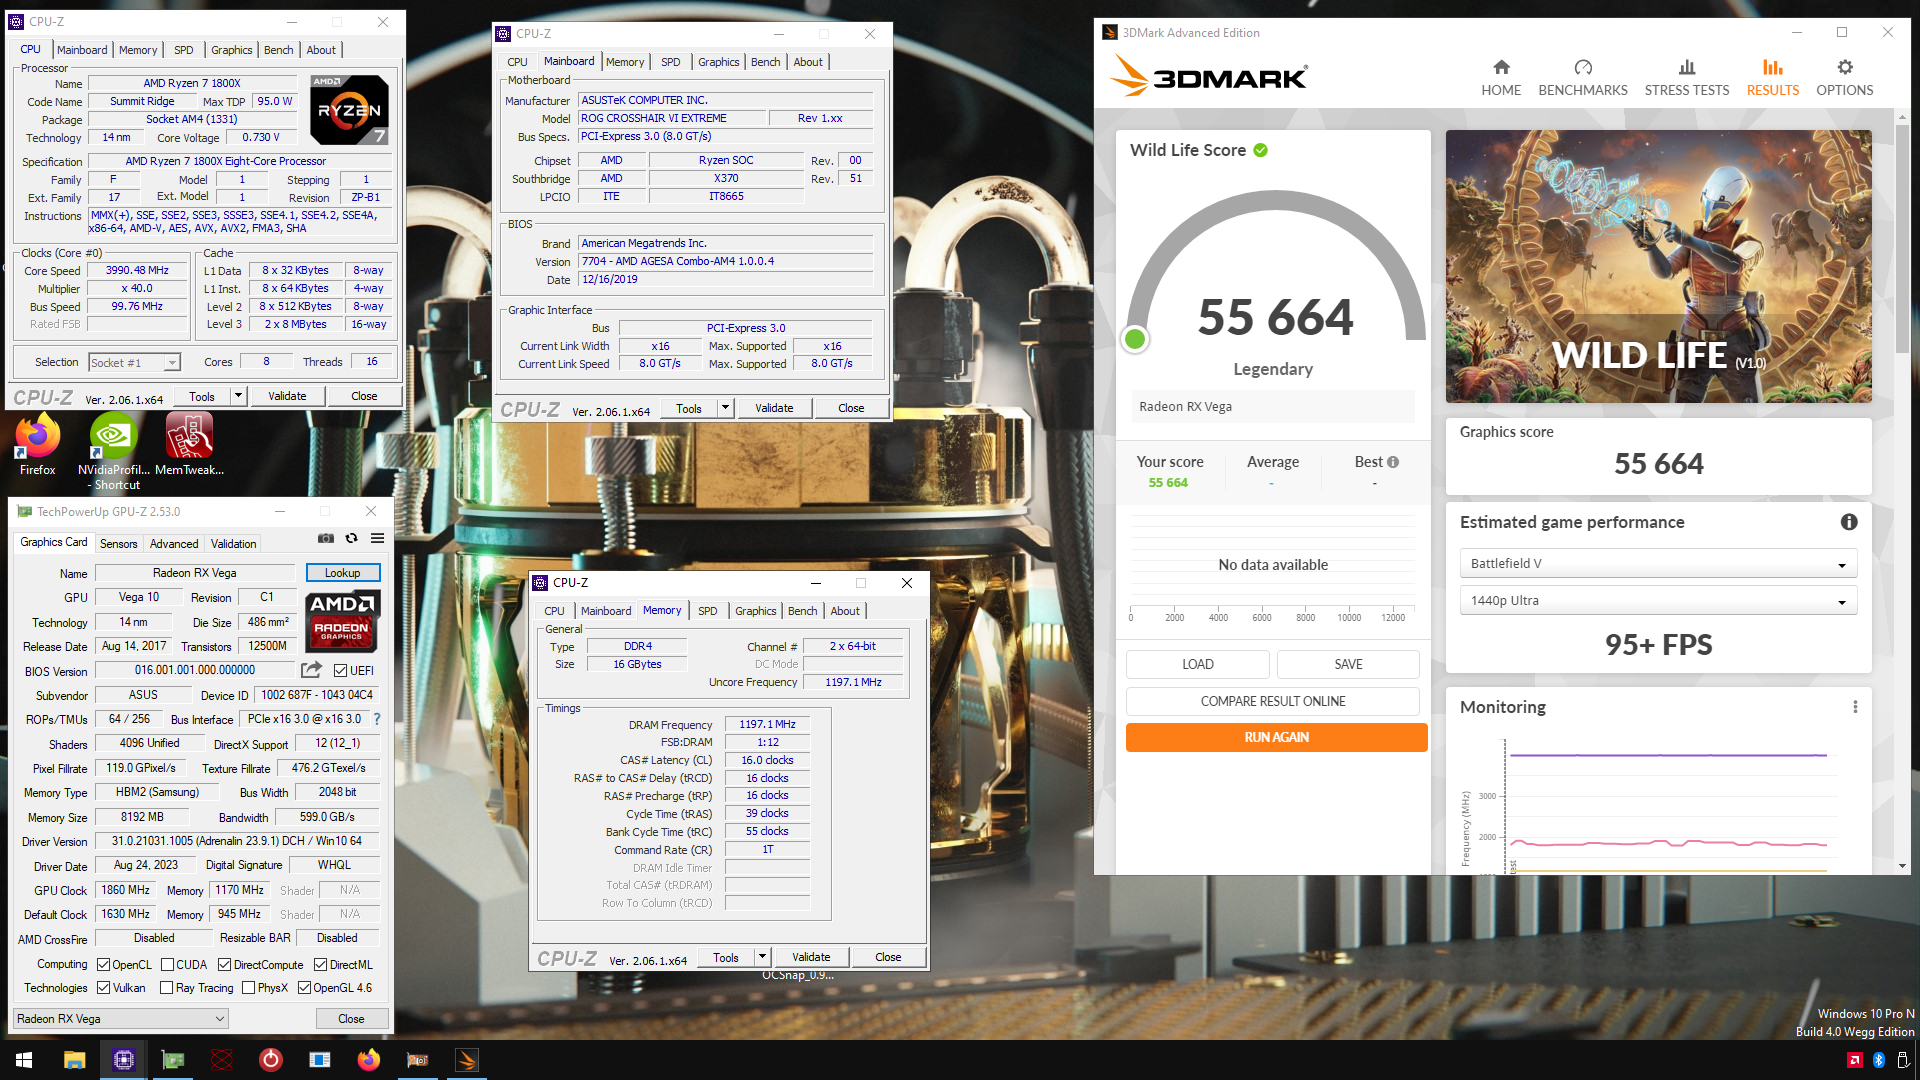Click the Lookup button in GPU-Z
The image size is (1920, 1080).
tap(342, 573)
